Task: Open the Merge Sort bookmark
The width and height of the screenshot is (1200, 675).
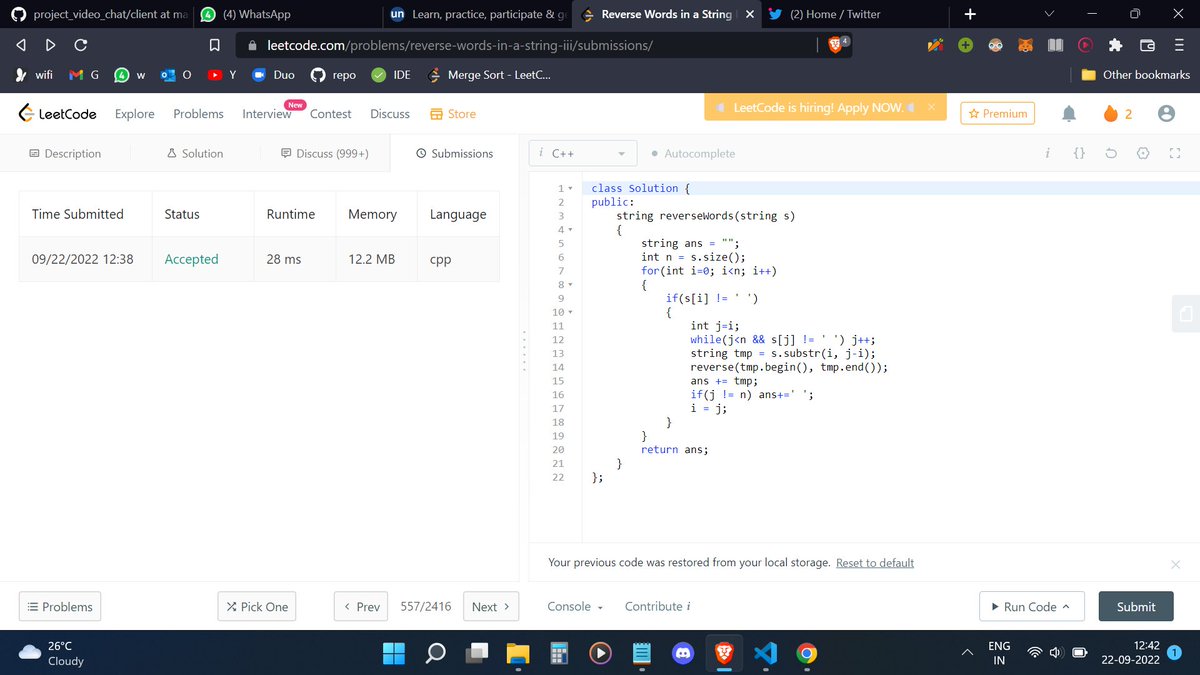Action: pos(487,75)
